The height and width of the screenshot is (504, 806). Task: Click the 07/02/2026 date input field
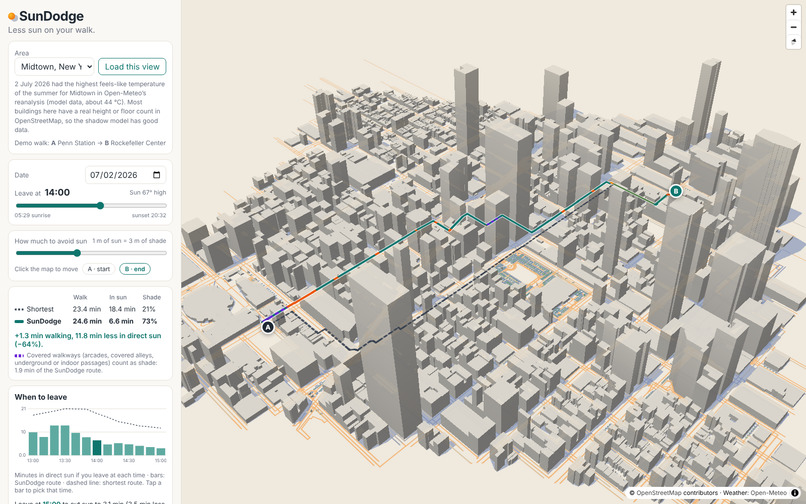tap(125, 175)
